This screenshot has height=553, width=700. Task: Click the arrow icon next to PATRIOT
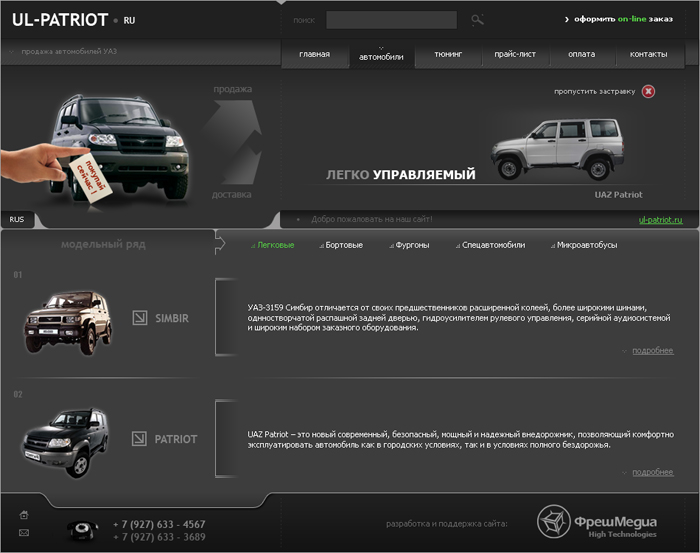click(x=139, y=439)
